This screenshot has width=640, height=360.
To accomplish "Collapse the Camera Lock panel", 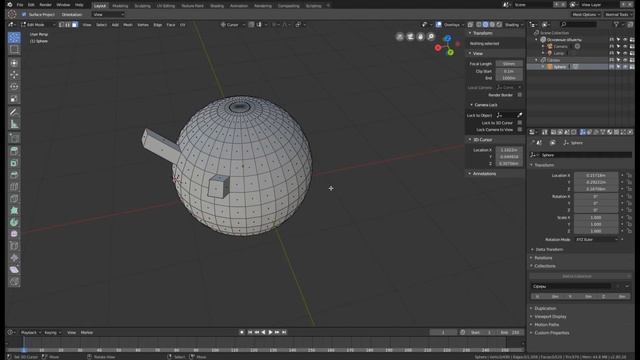I will pyautogui.click(x=485, y=105).
